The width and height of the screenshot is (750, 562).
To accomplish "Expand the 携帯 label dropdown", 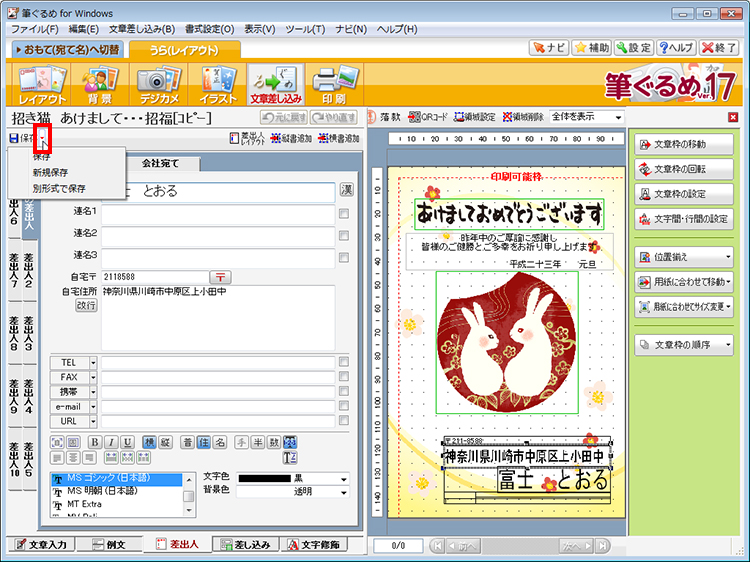I will (x=93, y=392).
